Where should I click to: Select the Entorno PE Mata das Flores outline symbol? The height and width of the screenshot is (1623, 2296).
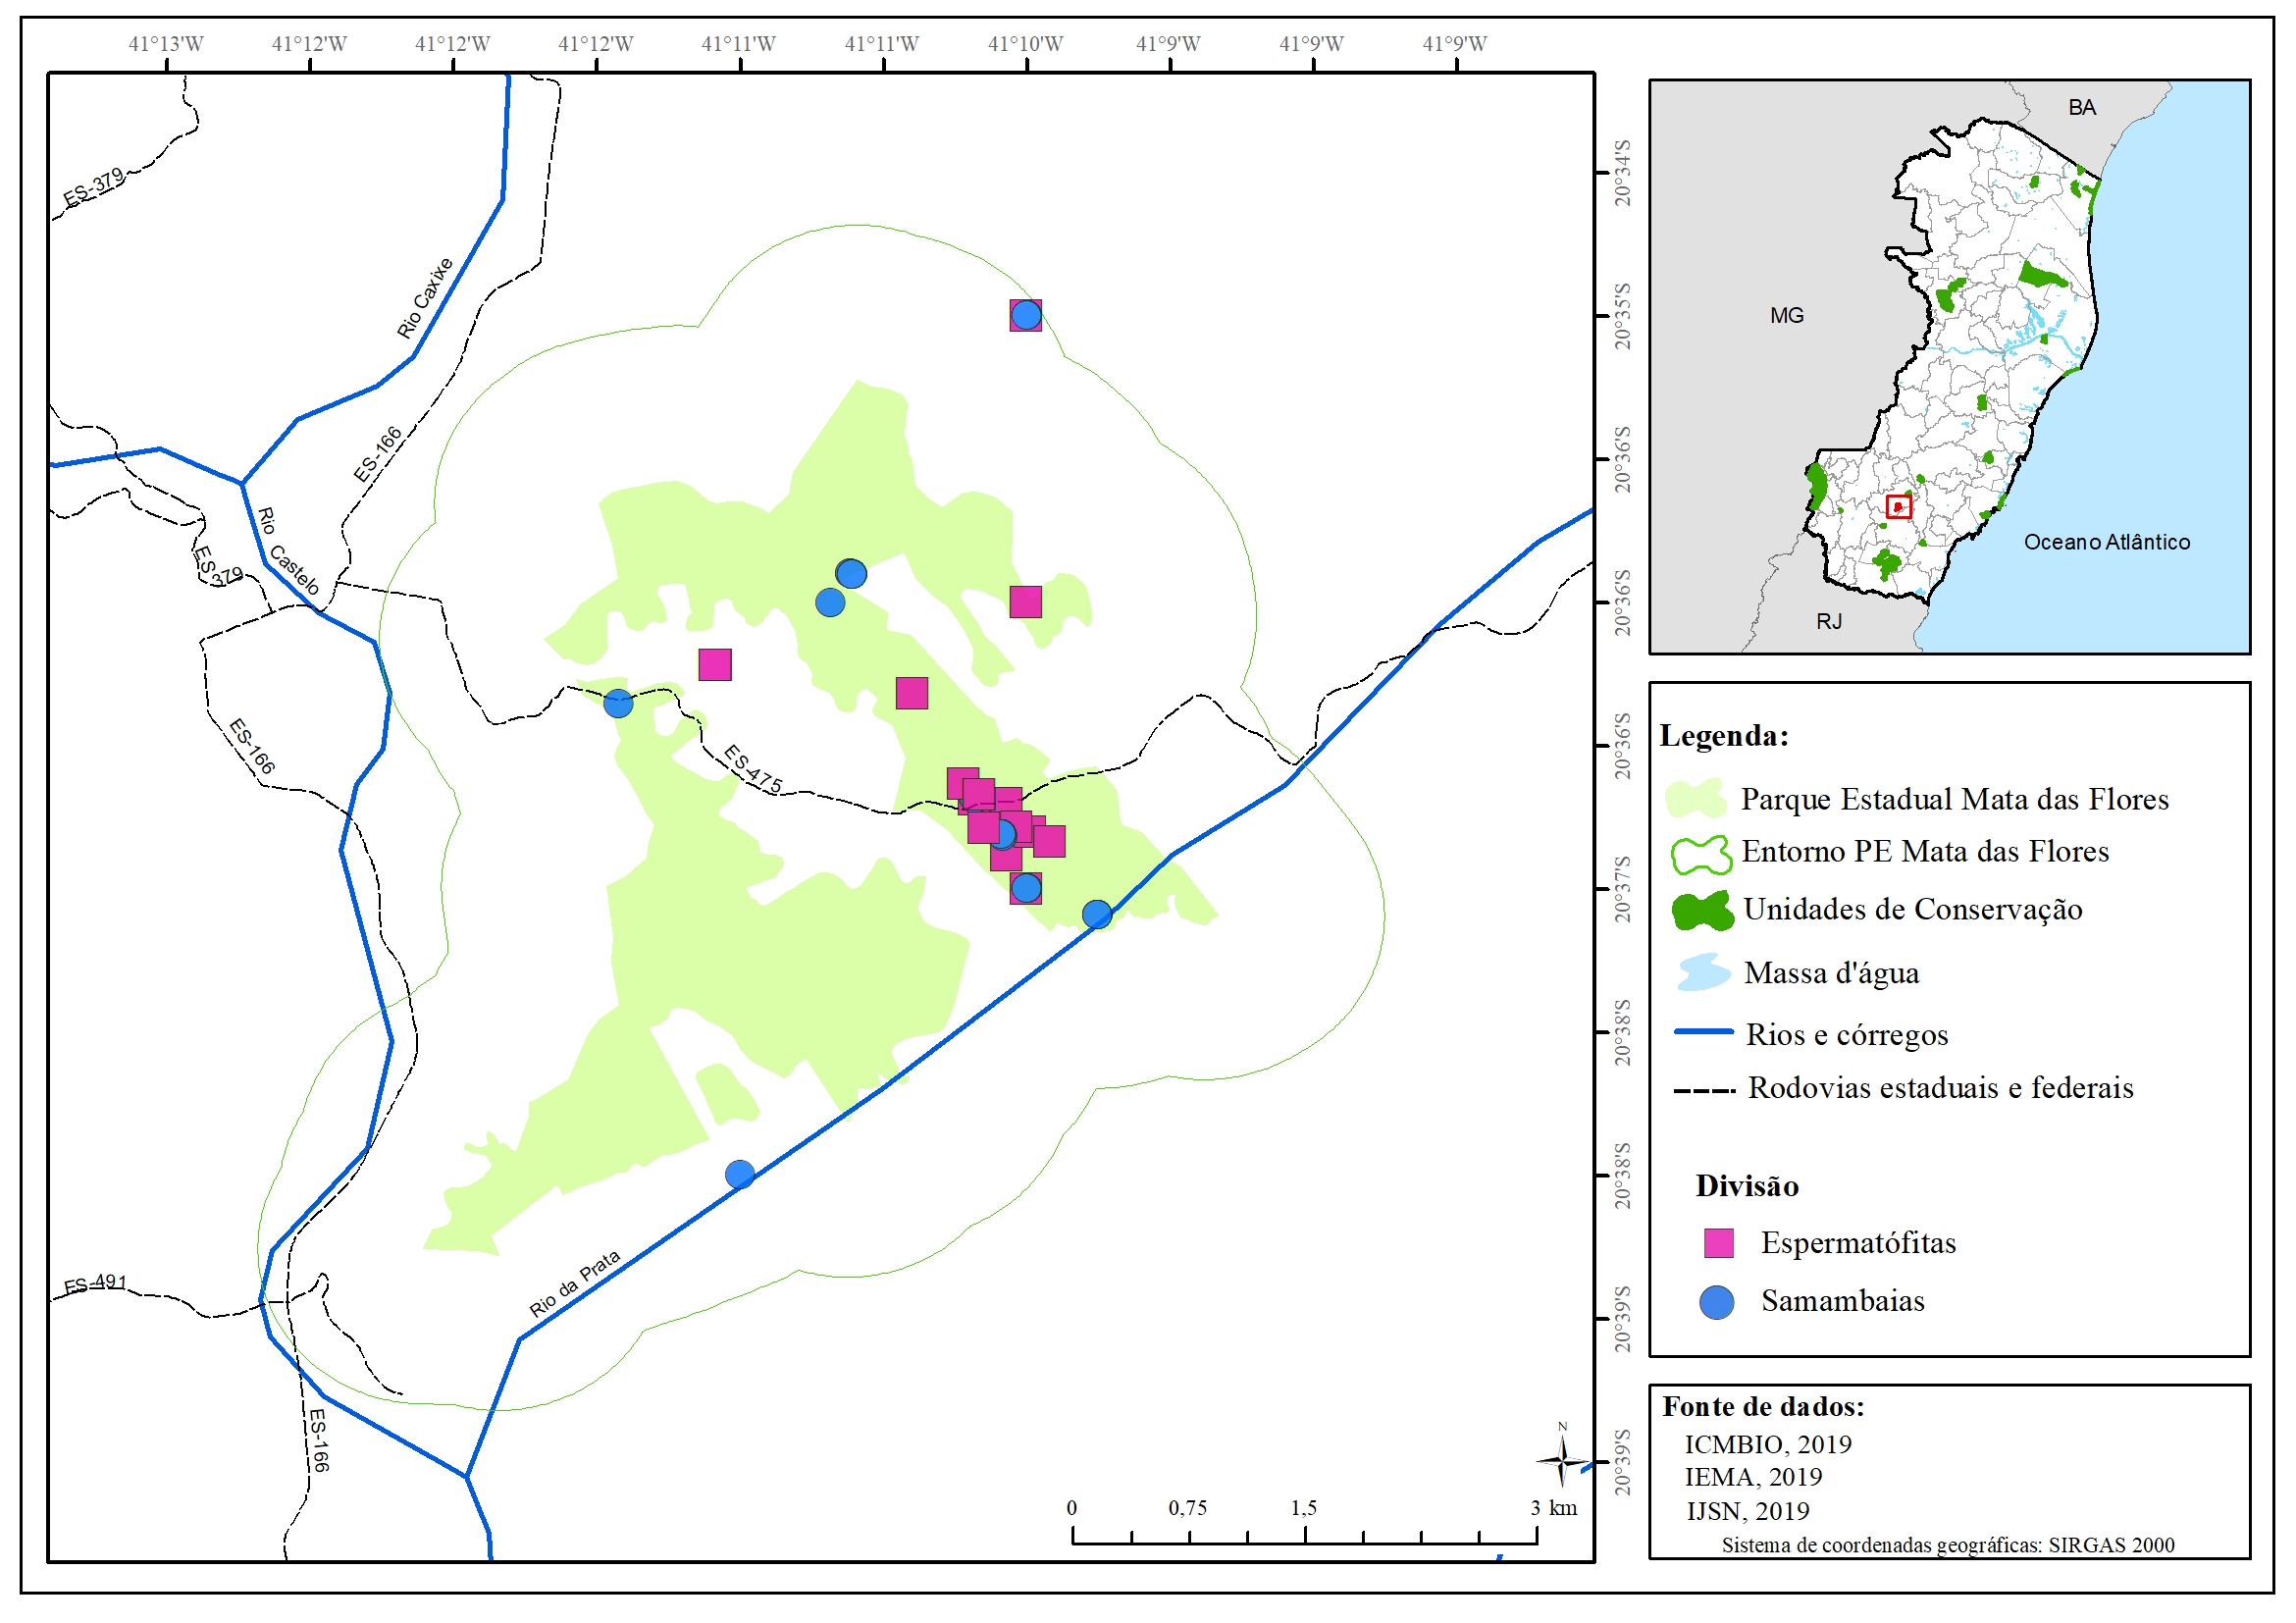coord(1701,854)
